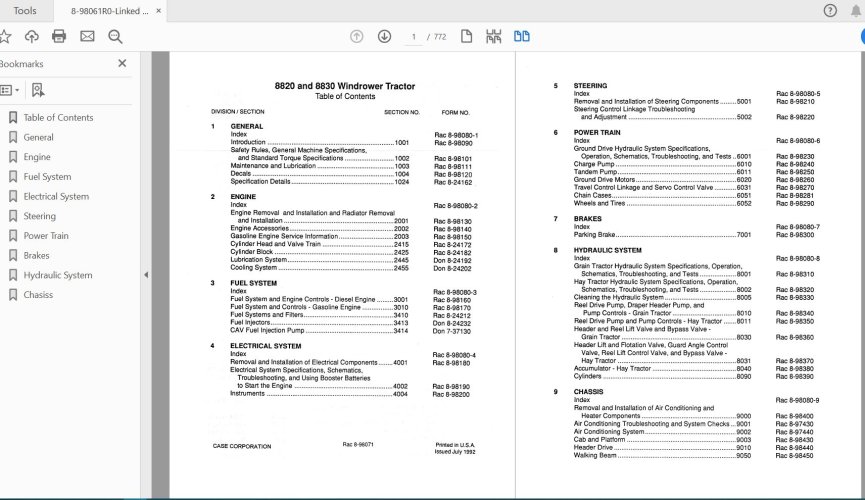This screenshot has height=500, width=865.
Task: Click the GENERAL division heading
Action: pyautogui.click(x=247, y=126)
